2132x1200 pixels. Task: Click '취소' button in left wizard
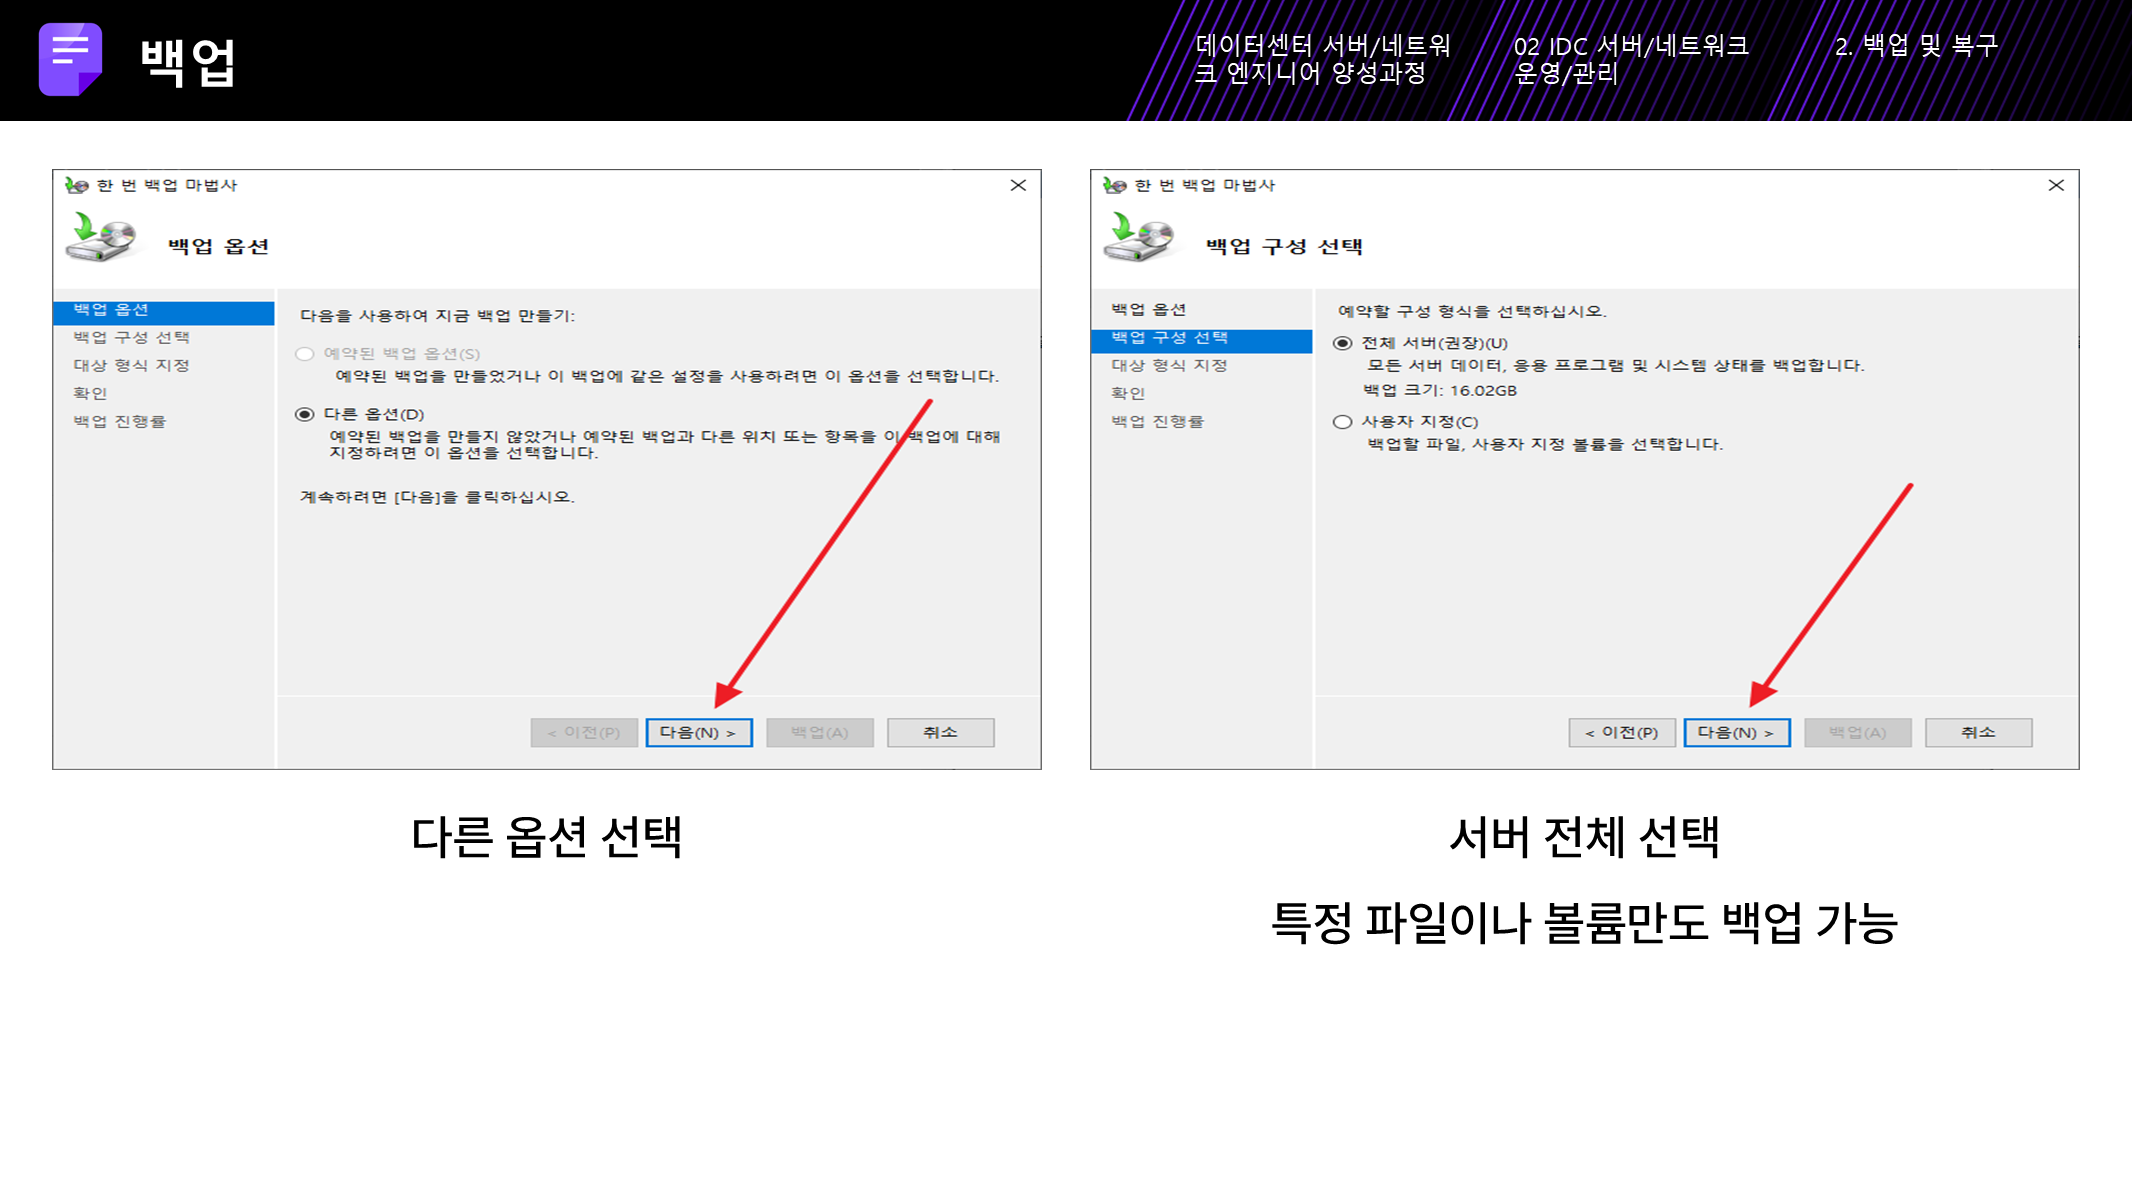pyautogui.click(x=940, y=733)
